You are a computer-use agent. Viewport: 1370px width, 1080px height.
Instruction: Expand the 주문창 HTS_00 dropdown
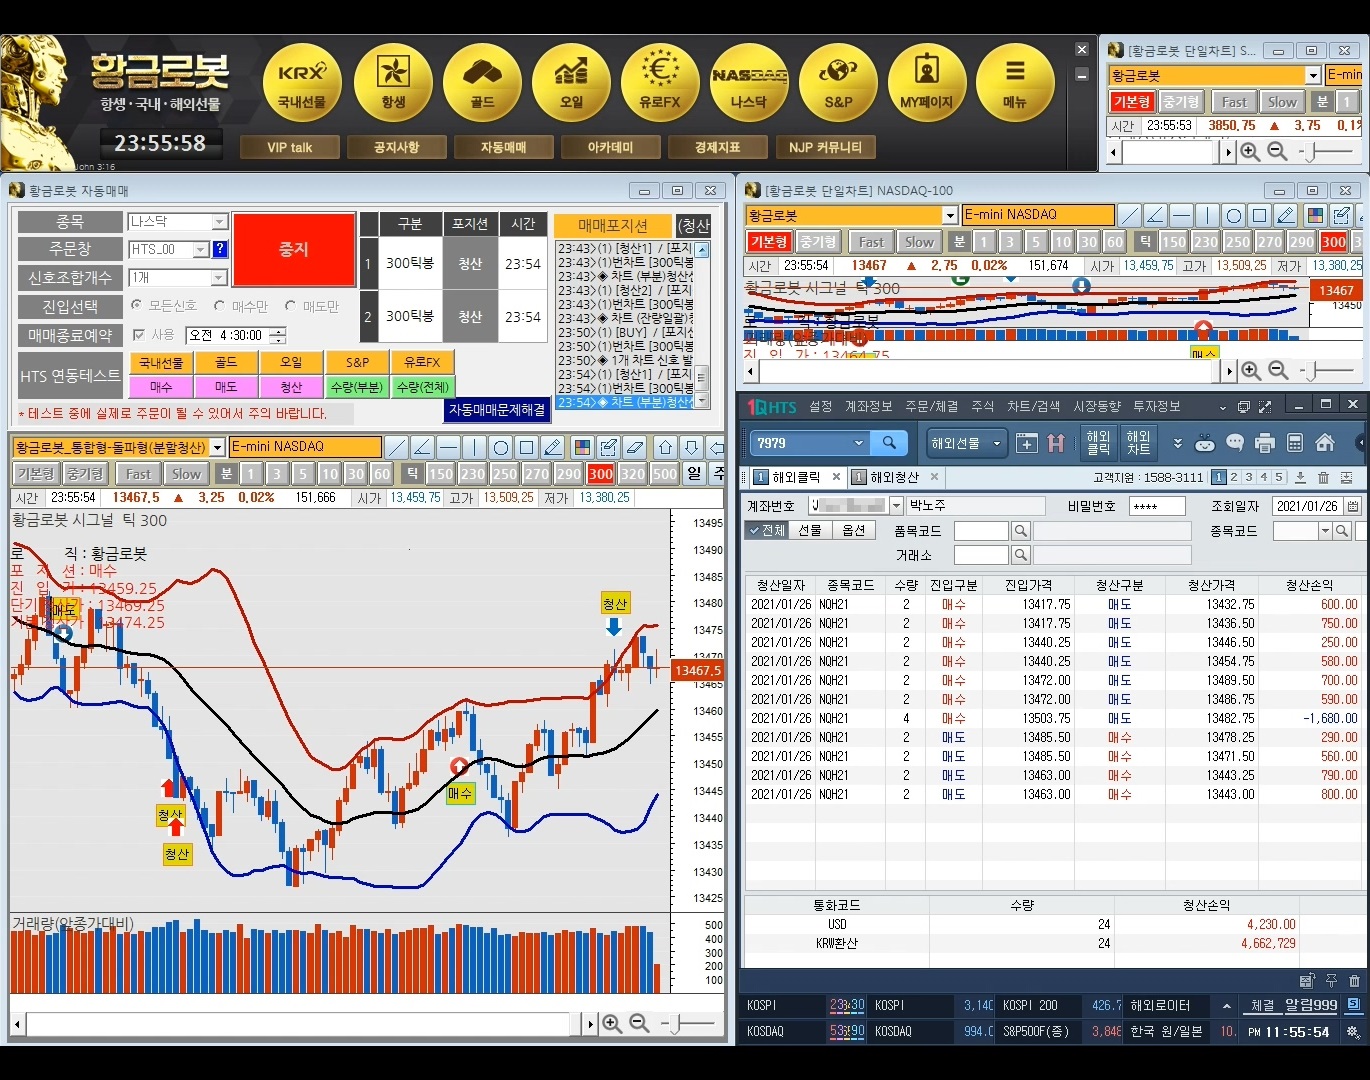point(201,249)
